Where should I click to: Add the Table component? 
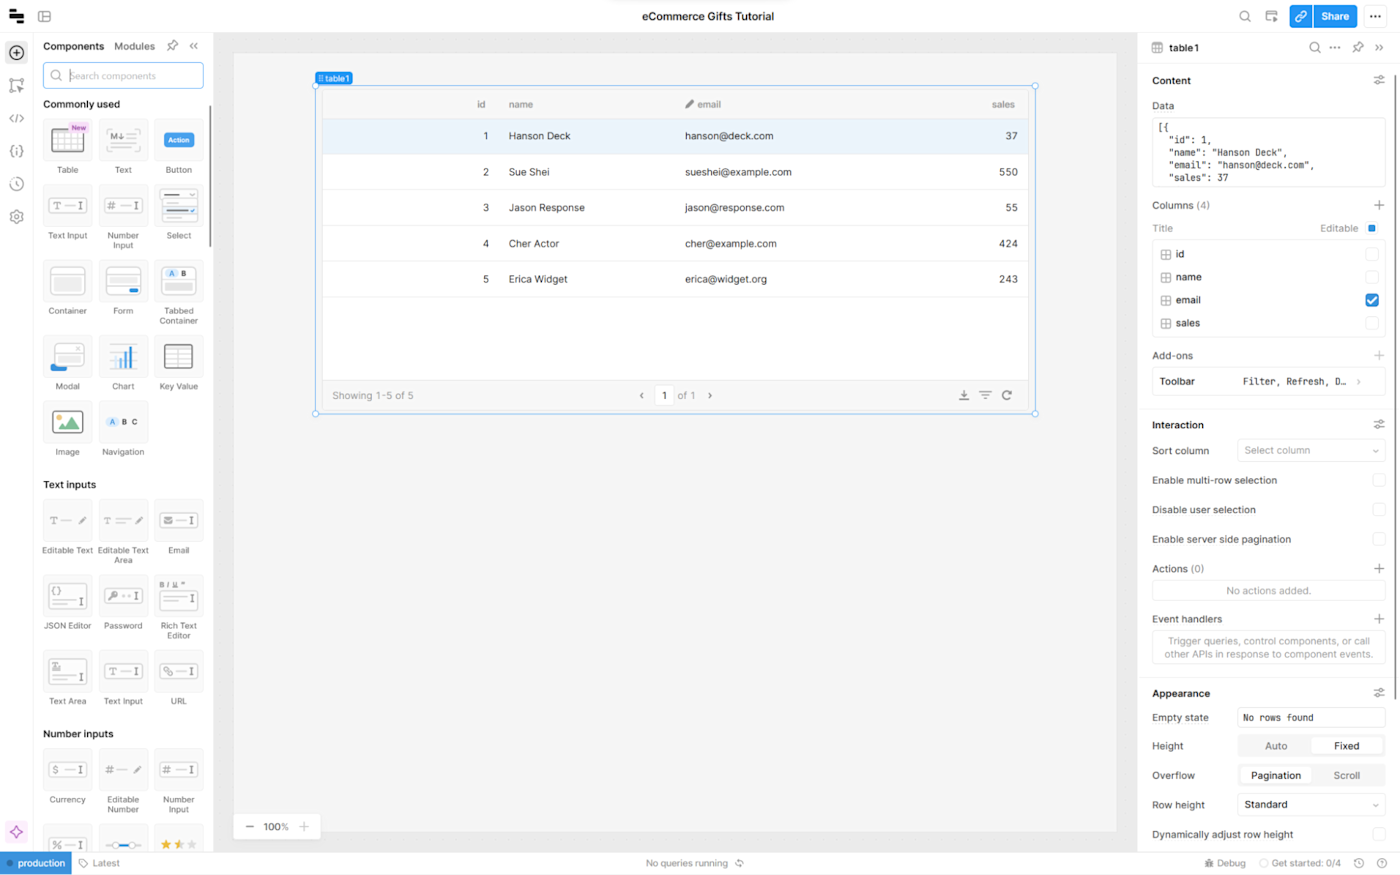coord(68,147)
